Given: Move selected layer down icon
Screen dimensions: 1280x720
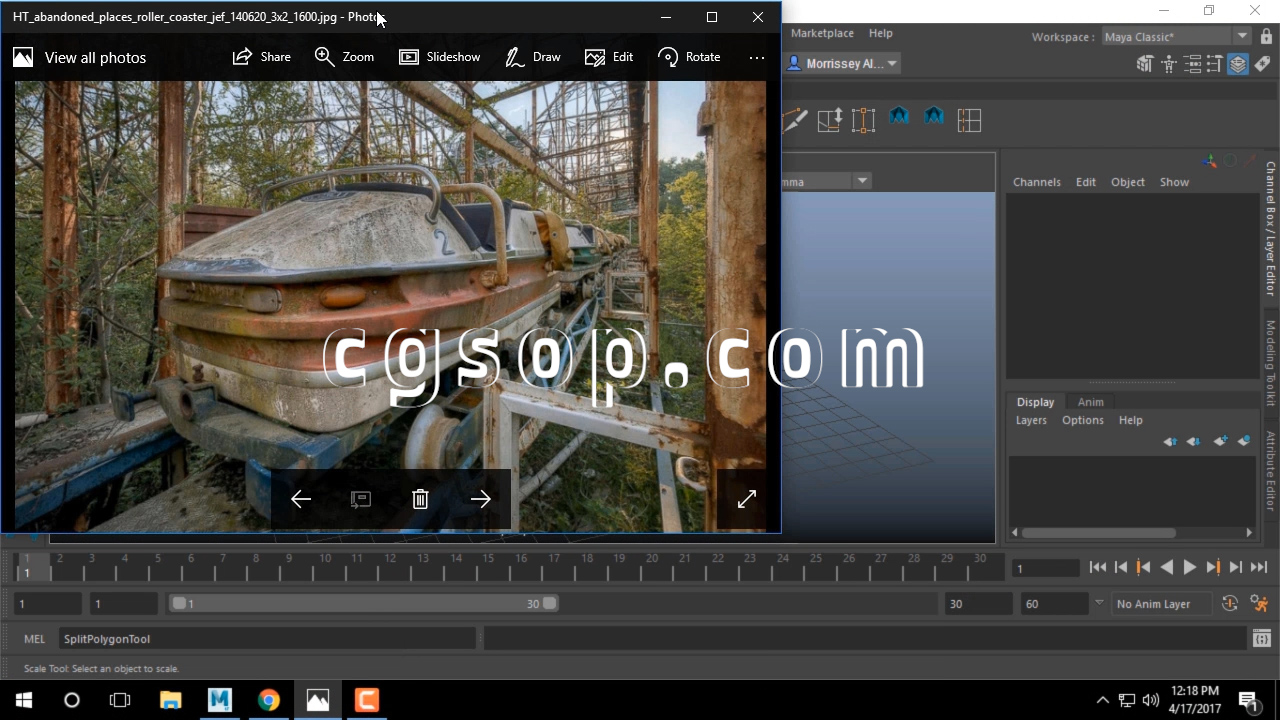Looking at the screenshot, I should click(1194, 441).
